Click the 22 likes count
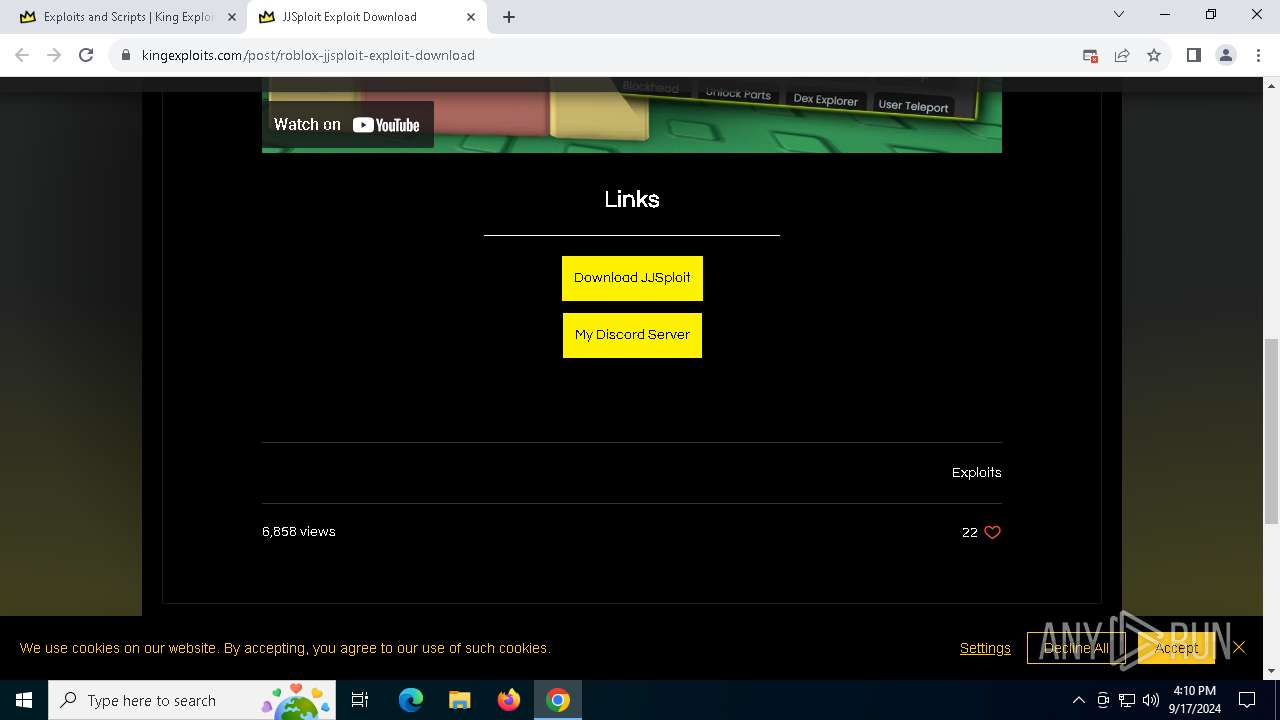 coord(970,533)
